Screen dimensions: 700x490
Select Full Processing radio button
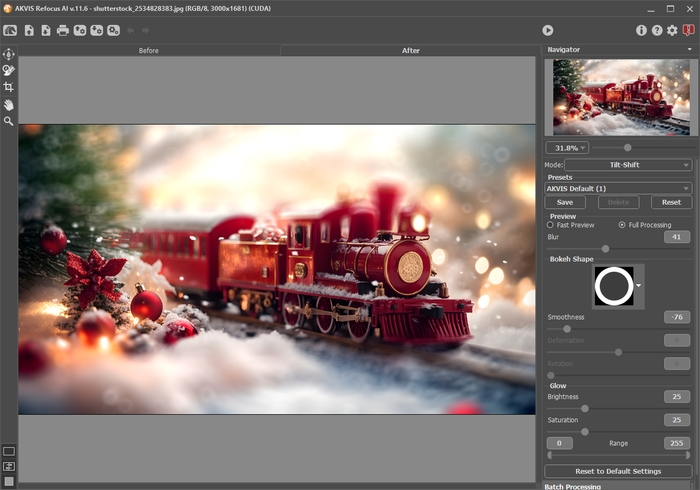(x=622, y=225)
